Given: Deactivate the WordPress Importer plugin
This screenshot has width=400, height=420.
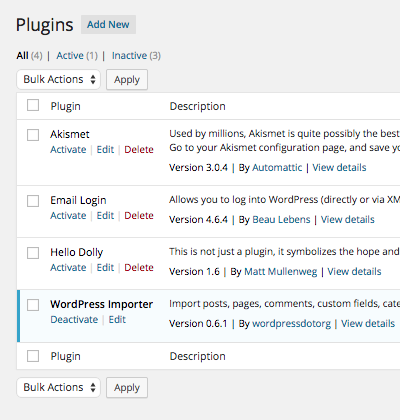Looking at the screenshot, I should point(74,320).
